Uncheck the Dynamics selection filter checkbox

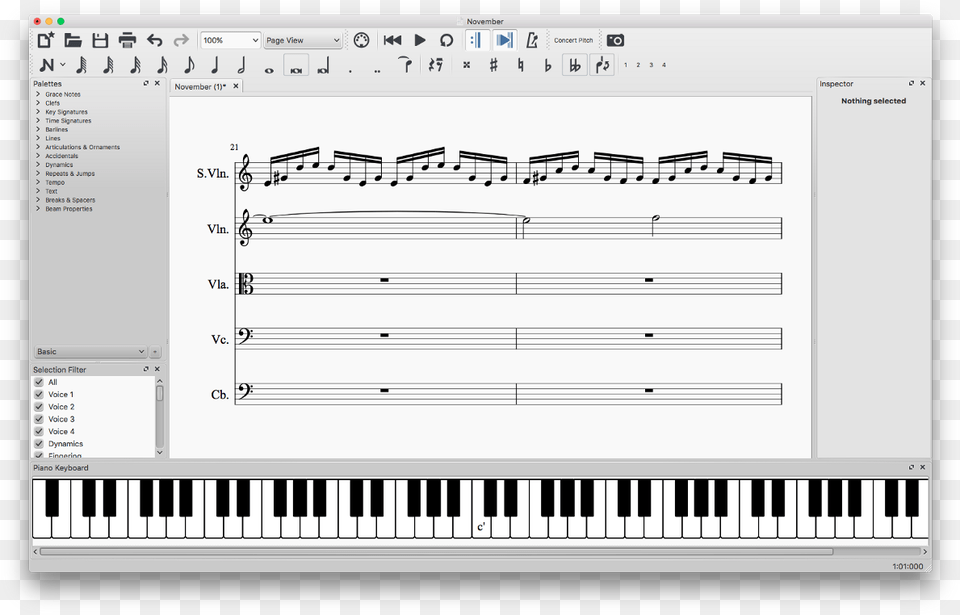pos(39,444)
